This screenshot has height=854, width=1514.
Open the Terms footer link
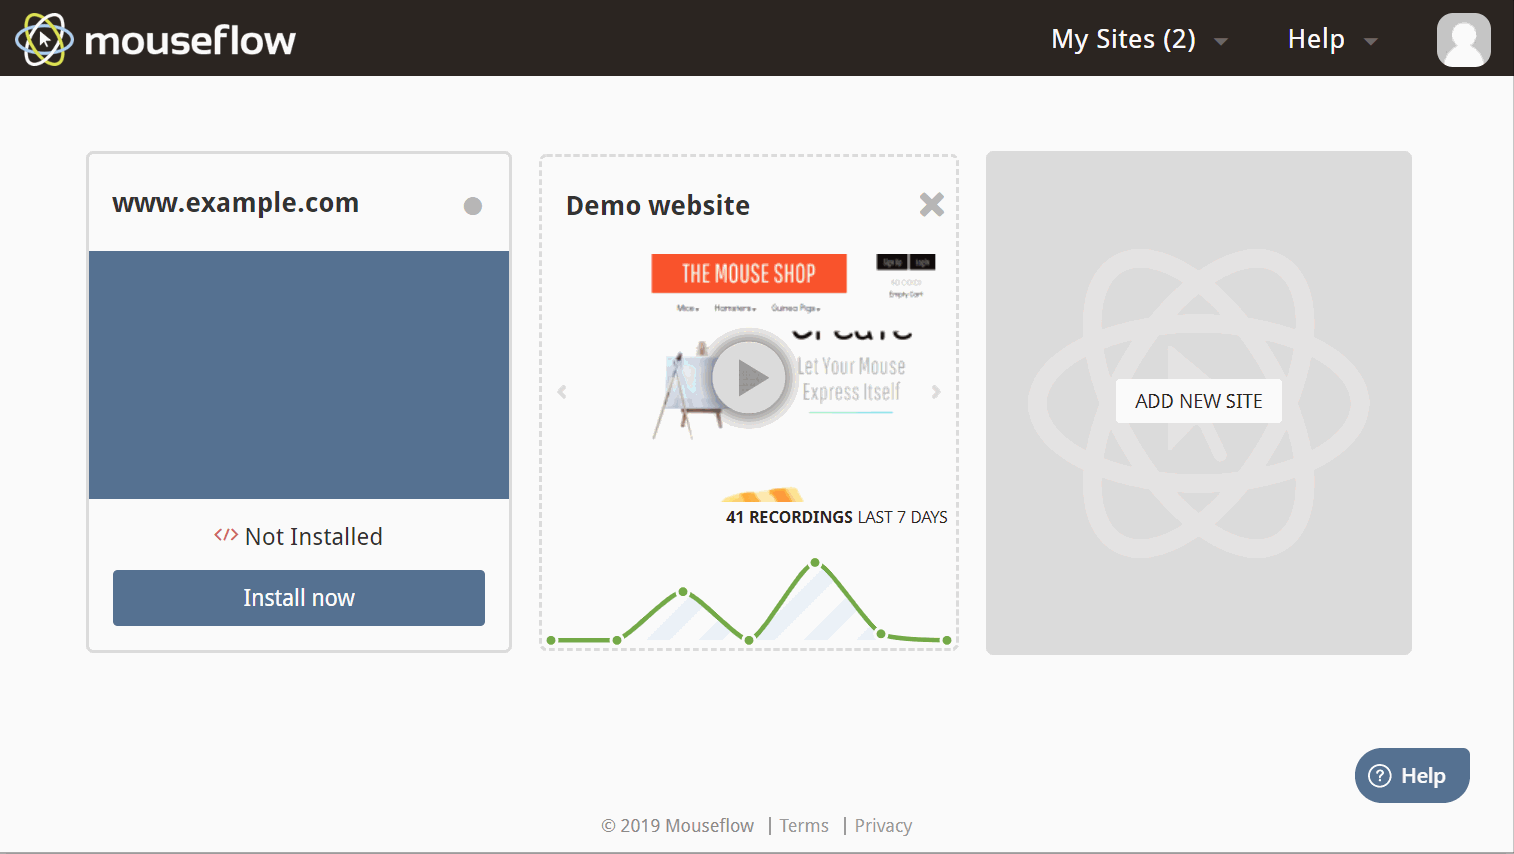804,826
